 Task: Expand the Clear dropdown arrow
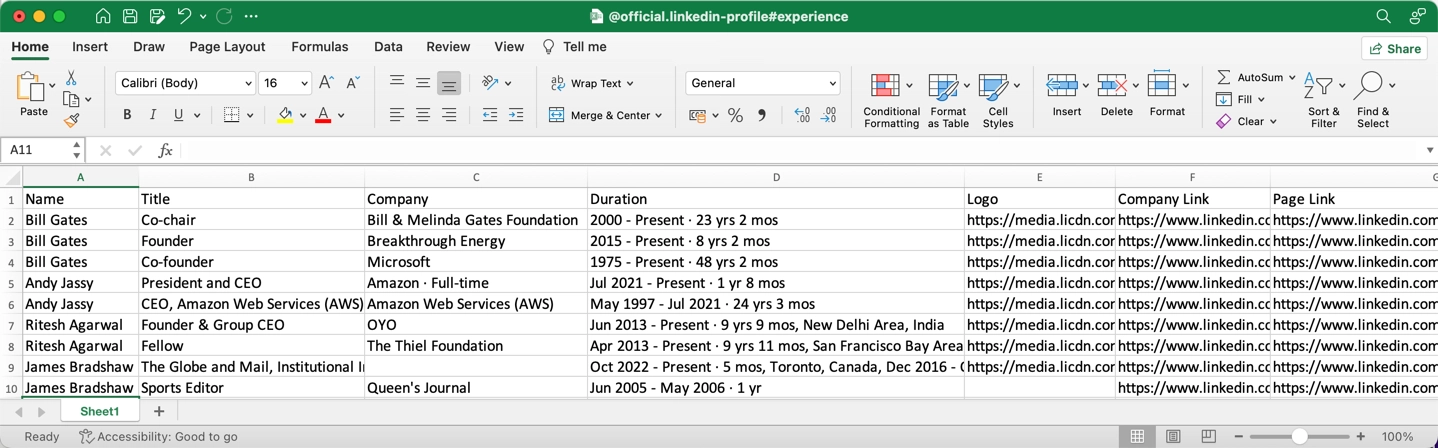1273,121
